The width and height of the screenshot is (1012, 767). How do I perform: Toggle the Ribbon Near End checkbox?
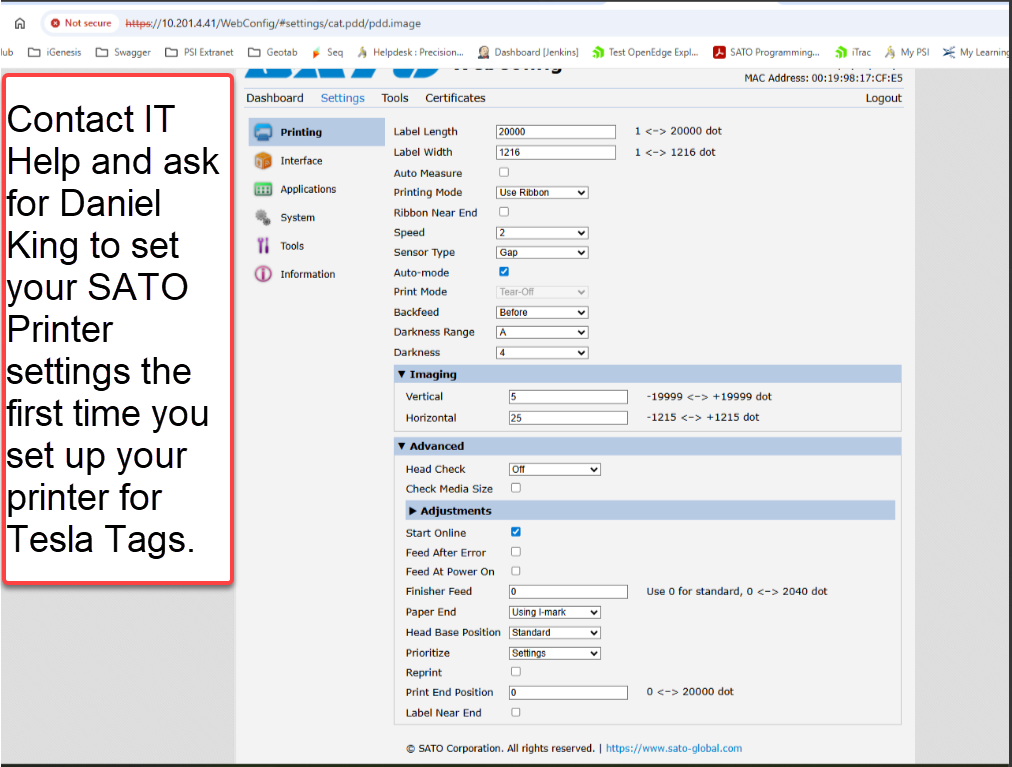pos(504,212)
